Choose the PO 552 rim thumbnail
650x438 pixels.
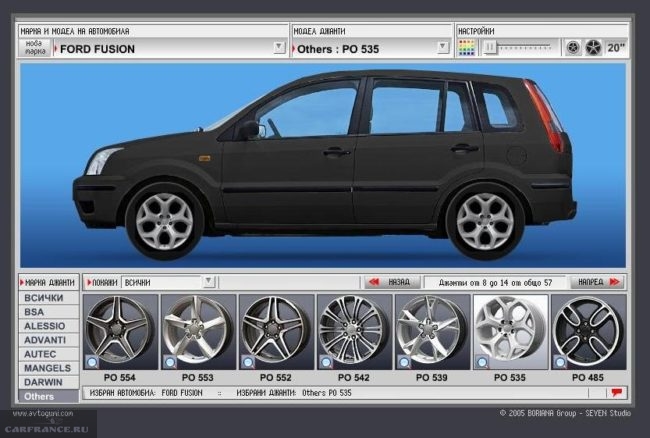276,332
